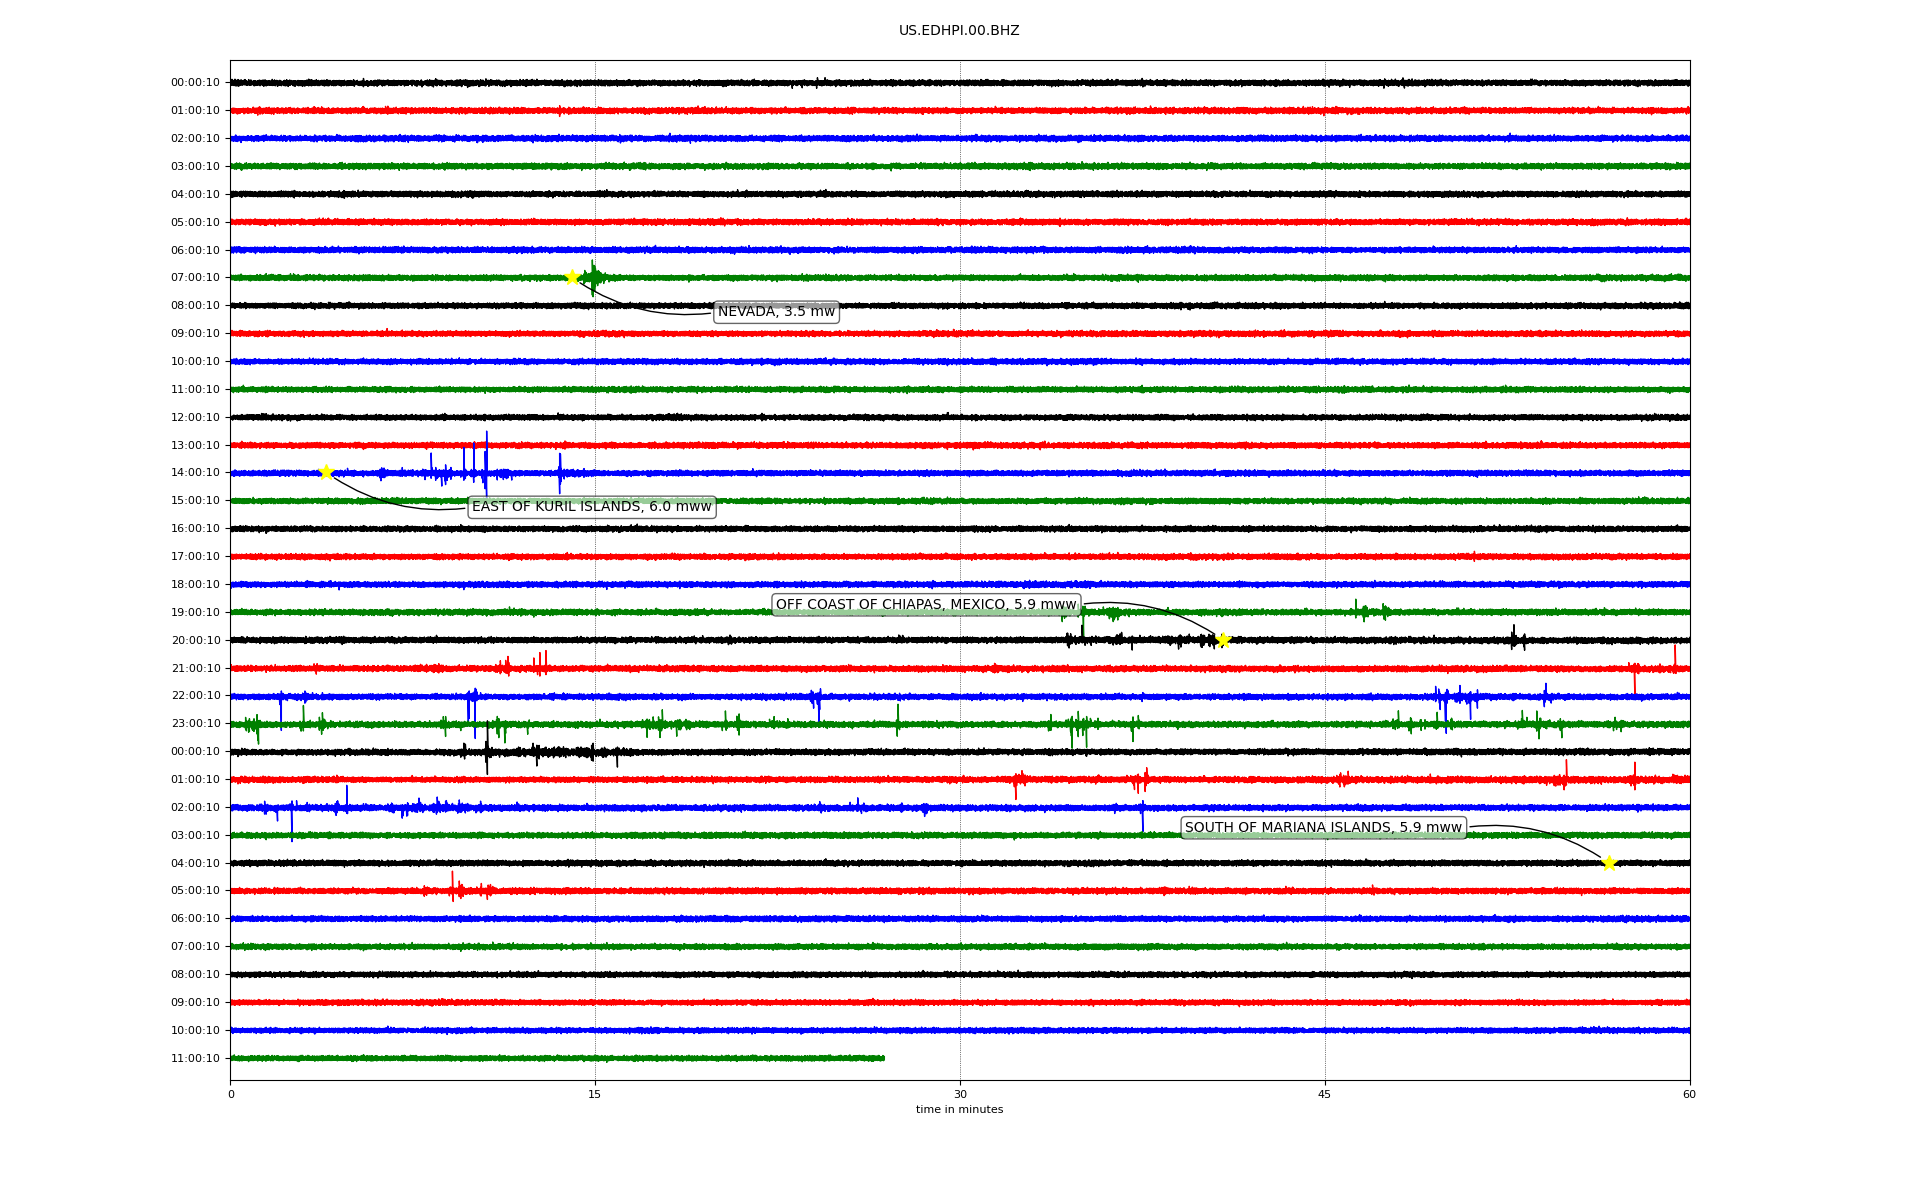Select the EAST OF KURIL ISLANDS, 6.0 mww label
Image resolution: width=1920 pixels, height=1200 pixels.
point(592,507)
